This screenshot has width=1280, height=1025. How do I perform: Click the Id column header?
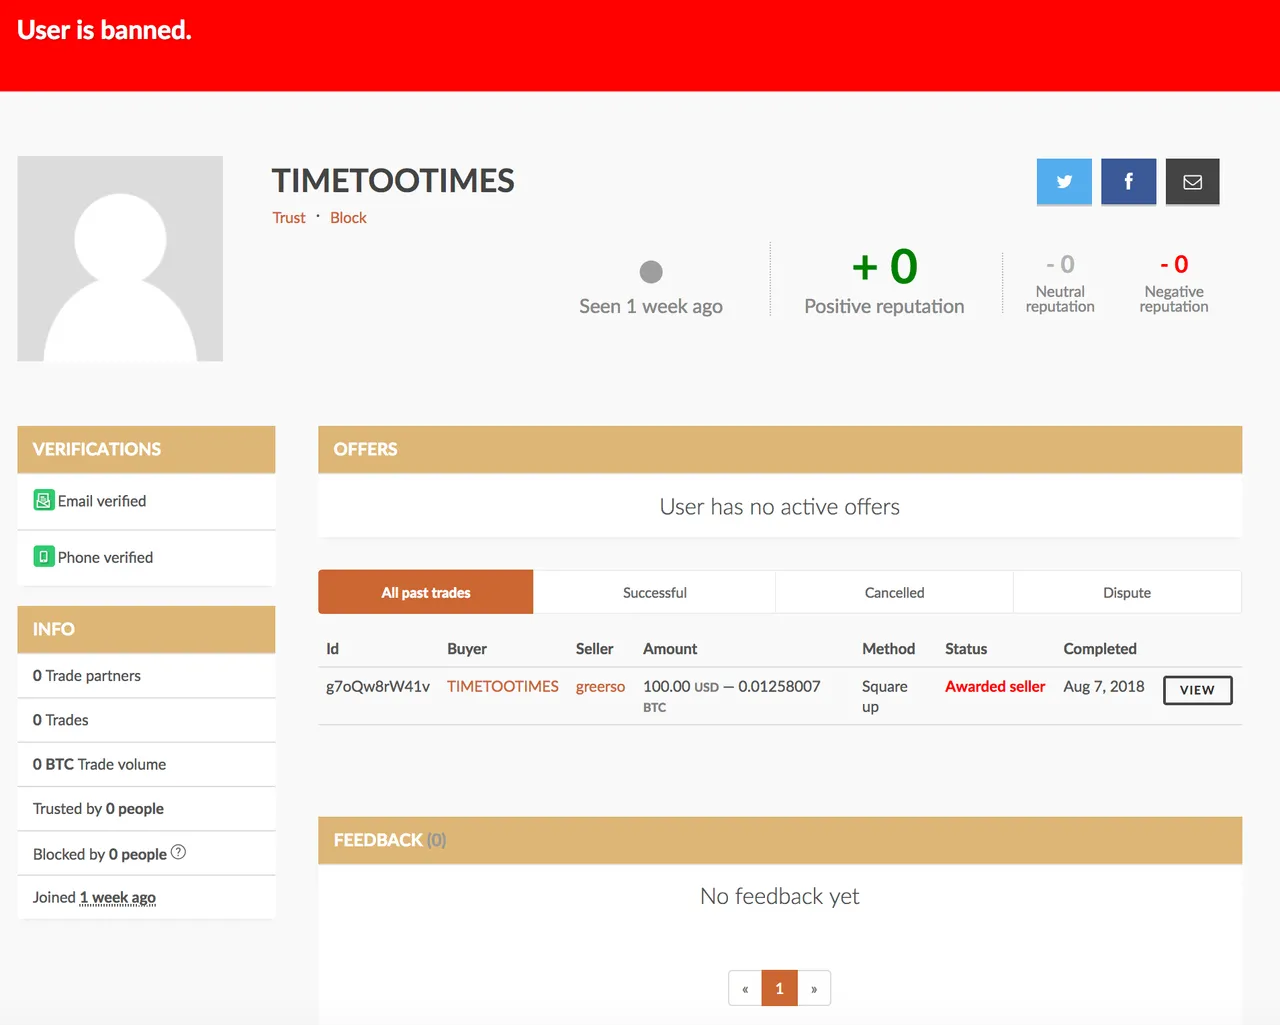[332, 649]
